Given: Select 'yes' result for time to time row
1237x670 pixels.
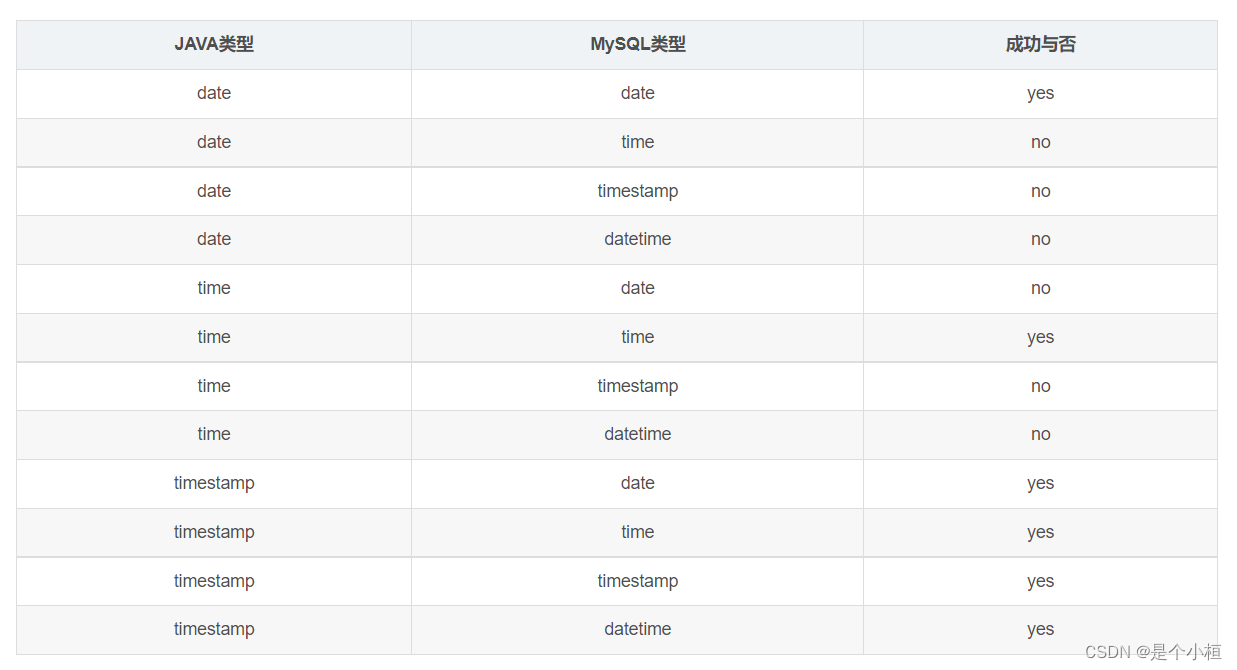Looking at the screenshot, I should point(1040,337).
